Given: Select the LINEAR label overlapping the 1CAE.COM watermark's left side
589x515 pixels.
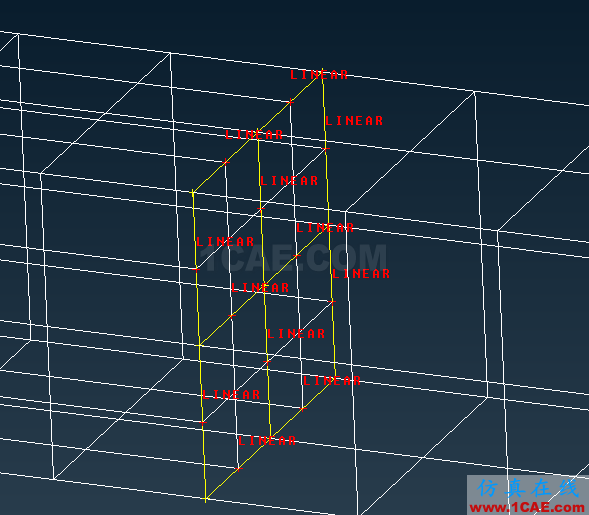Looking at the screenshot, I should pyautogui.click(x=225, y=242).
